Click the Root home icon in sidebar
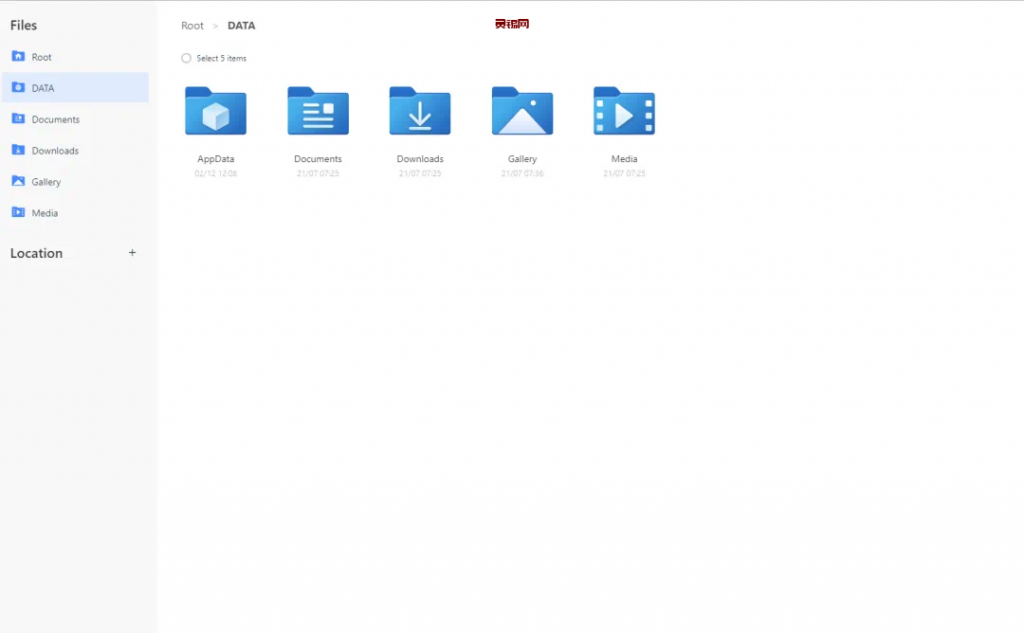Viewport: 1024px width, 633px height. pyautogui.click(x=18, y=57)
